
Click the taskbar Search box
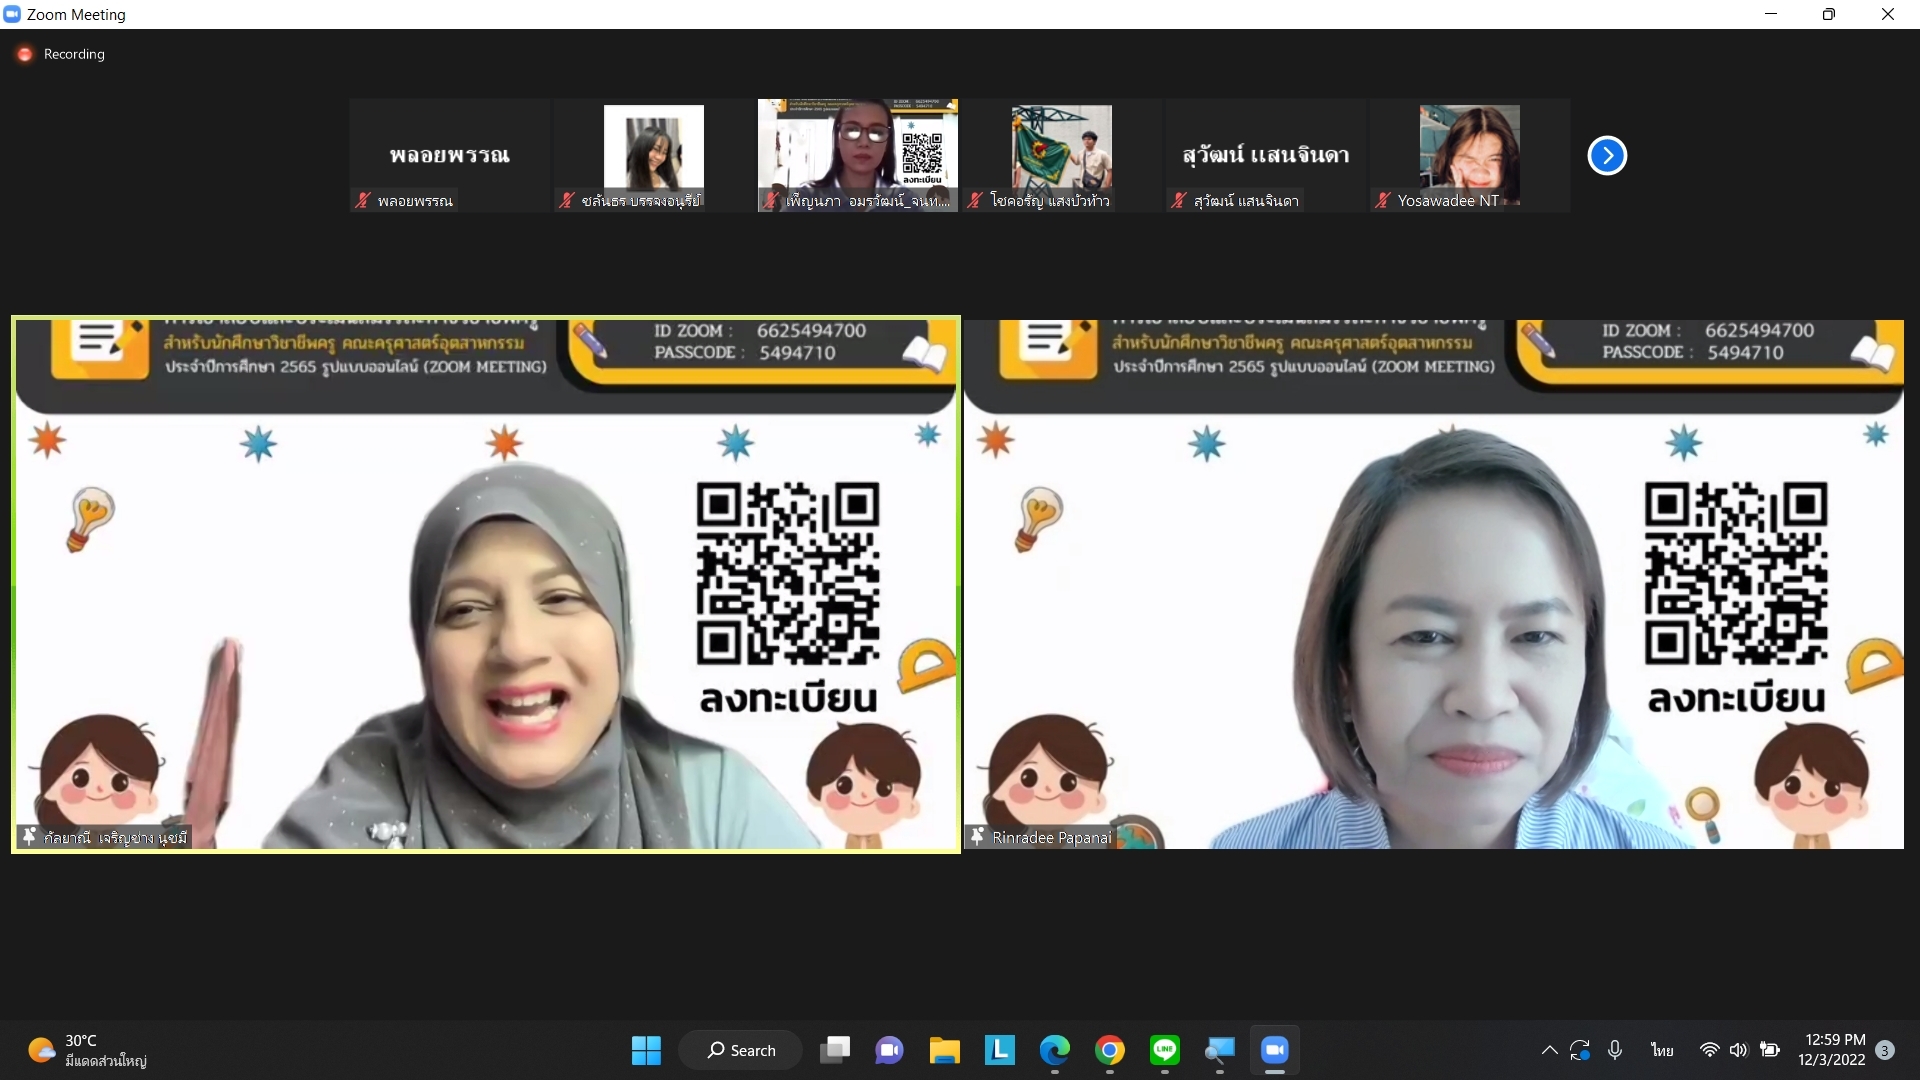pos(740,1050)
